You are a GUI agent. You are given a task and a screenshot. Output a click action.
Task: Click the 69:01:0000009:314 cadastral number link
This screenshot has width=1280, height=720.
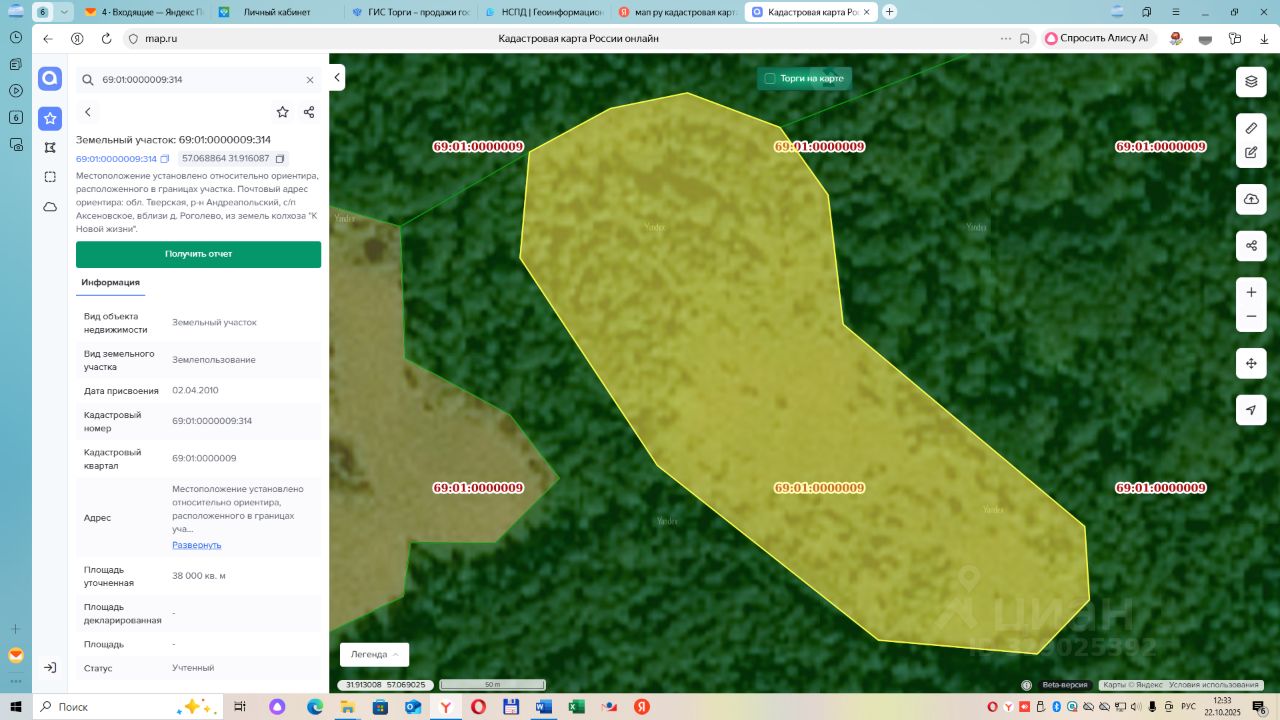(x=116, y=159)
